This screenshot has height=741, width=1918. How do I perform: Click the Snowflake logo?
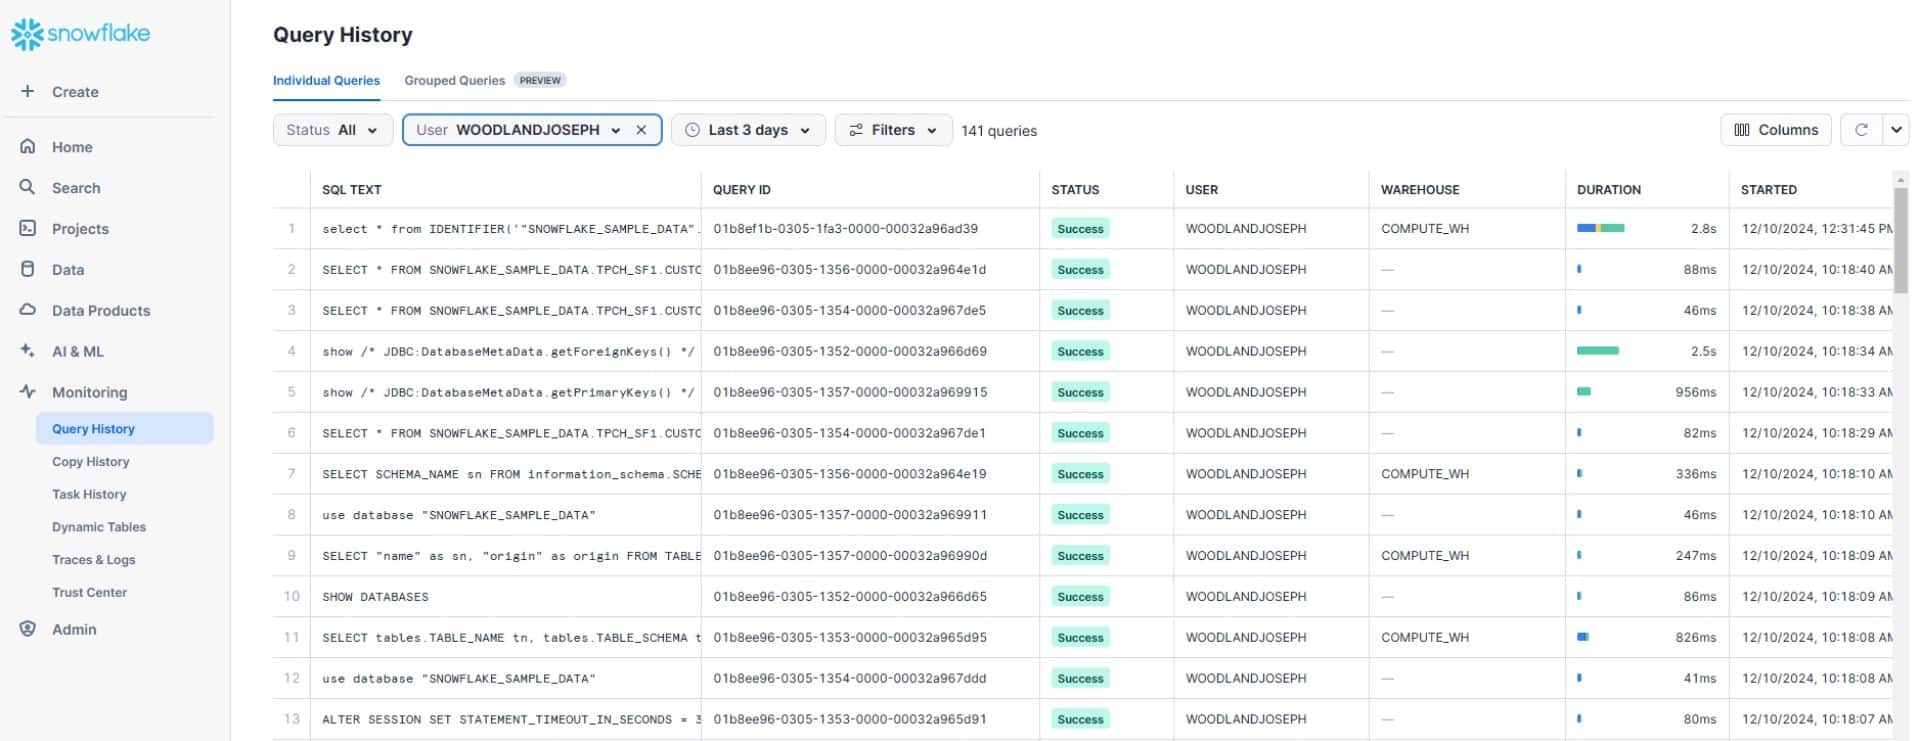80,34
